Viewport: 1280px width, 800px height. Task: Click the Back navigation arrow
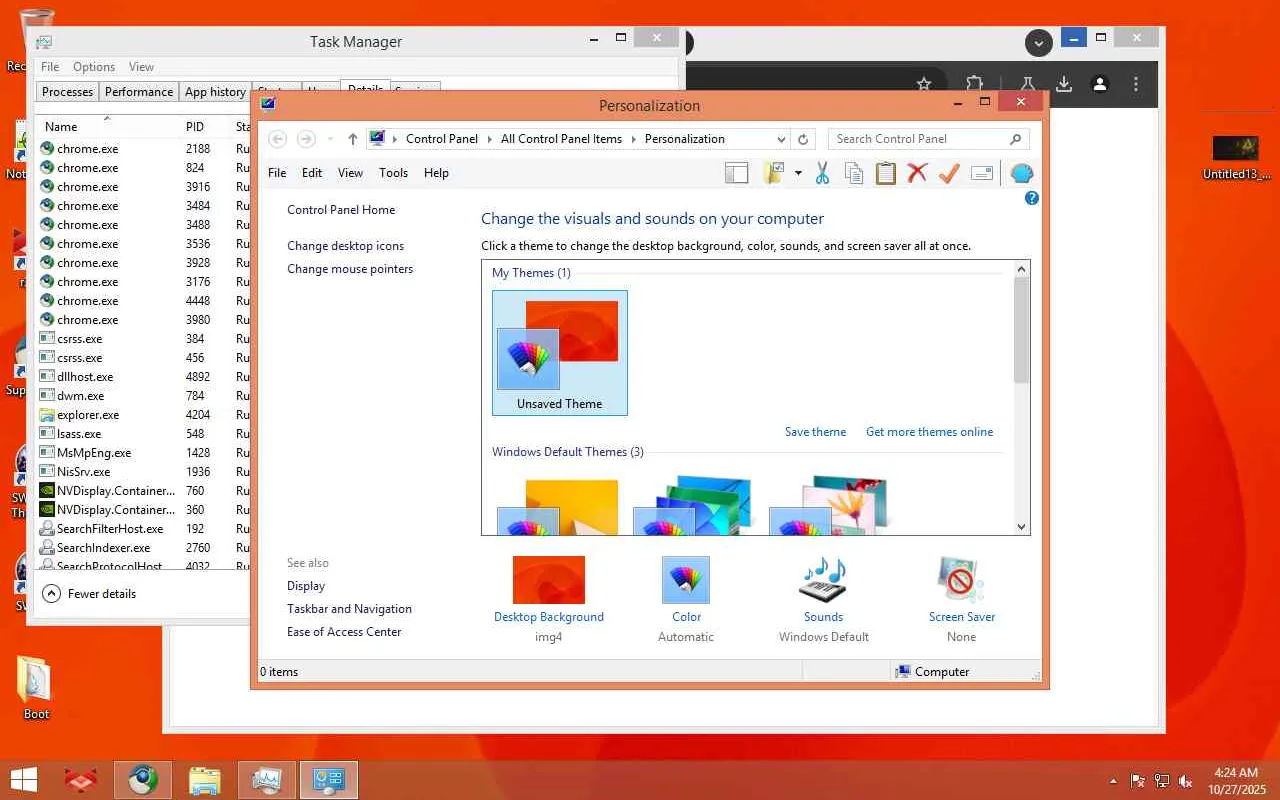pyautogui.click(x=278, y=139)
